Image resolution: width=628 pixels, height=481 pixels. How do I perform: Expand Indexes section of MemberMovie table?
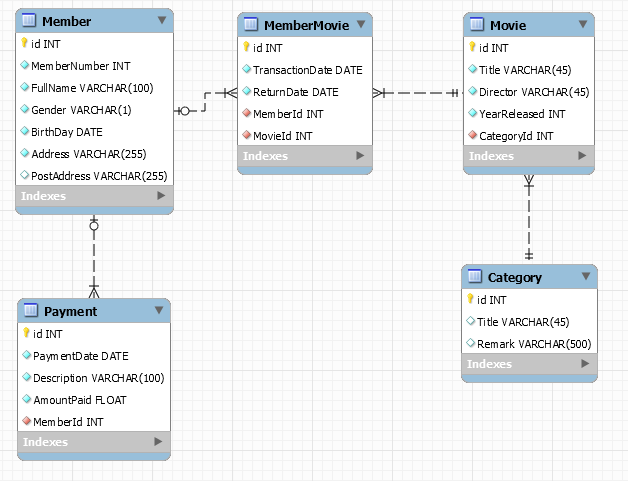[x=361, y=156]
